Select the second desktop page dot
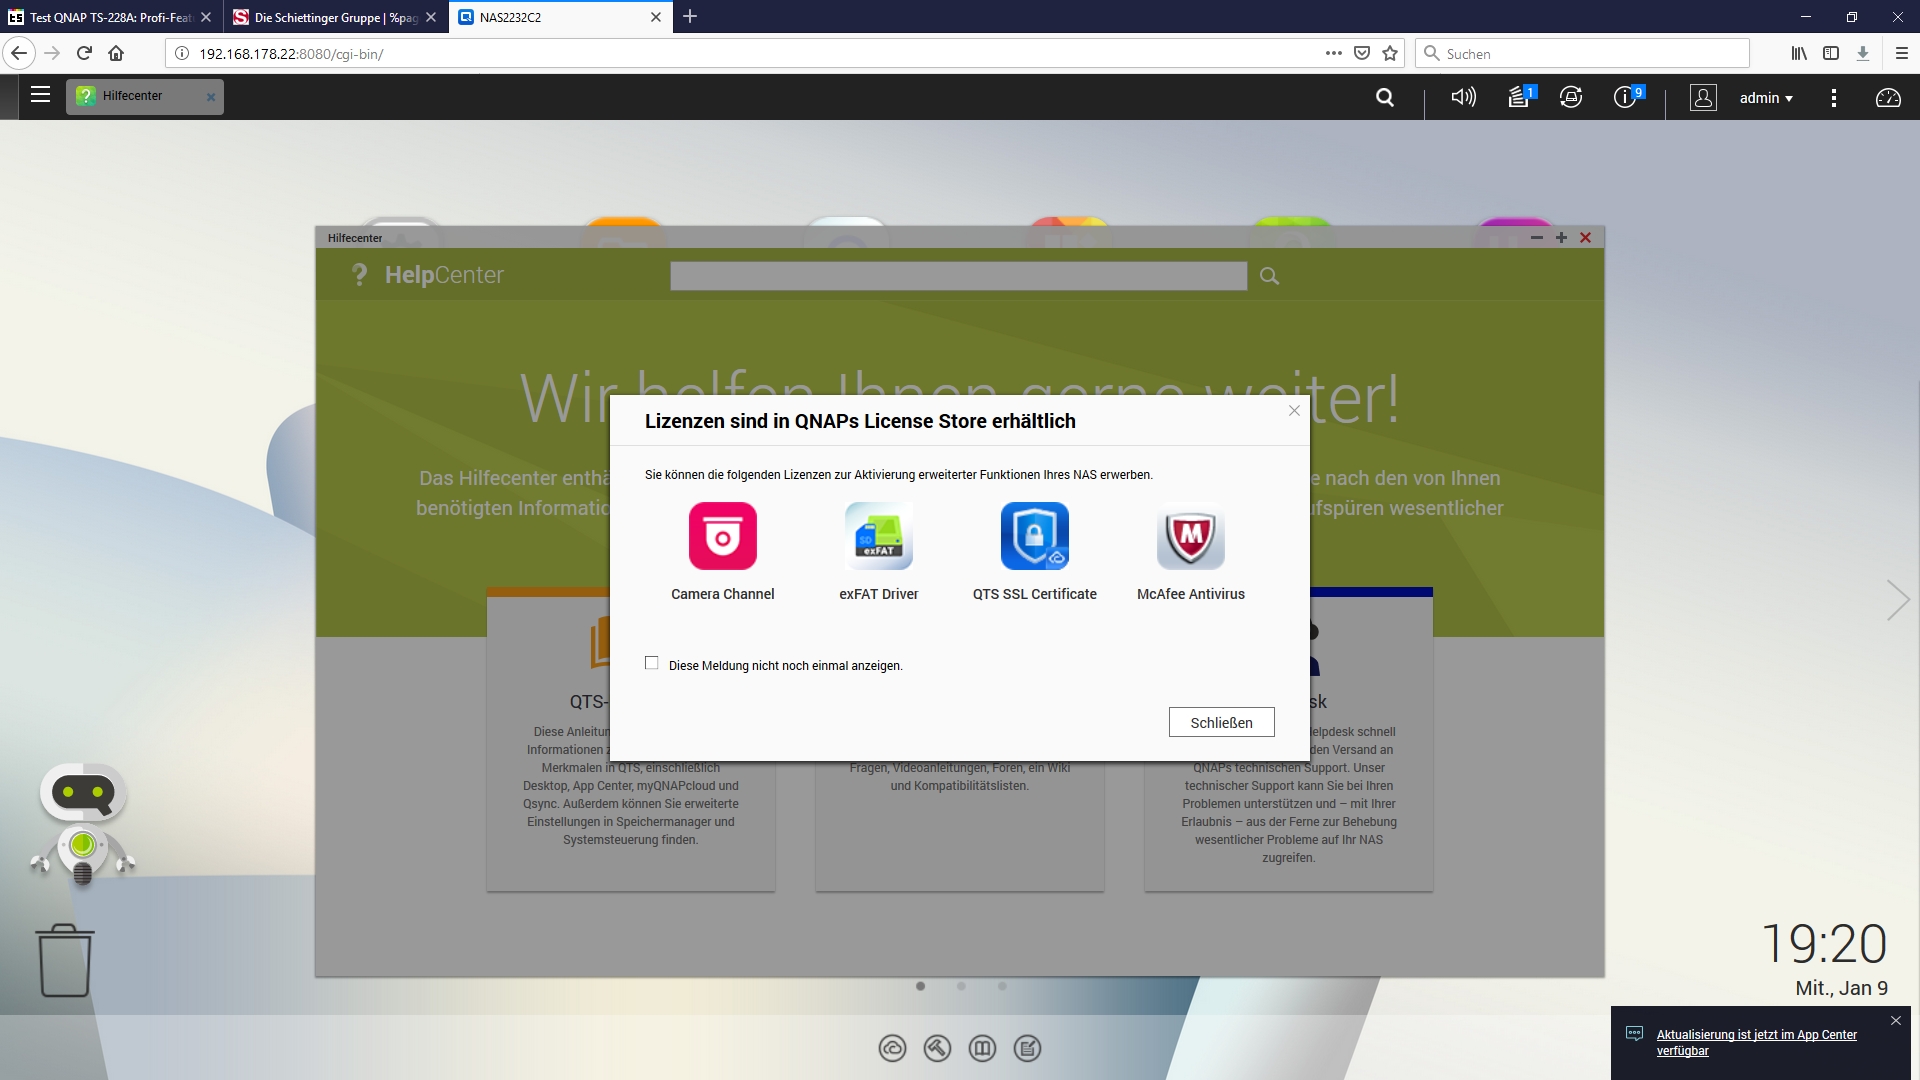Image resolution: width=1920 pixels, height=1080 pixels. 961,986
